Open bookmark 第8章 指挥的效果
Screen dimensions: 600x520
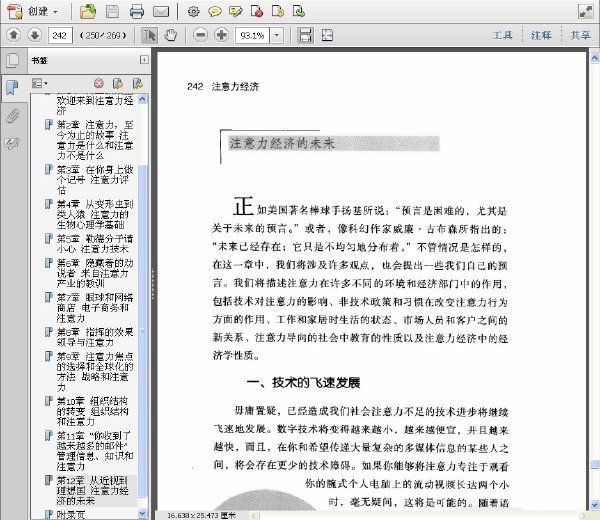click(x=95, y=337)
